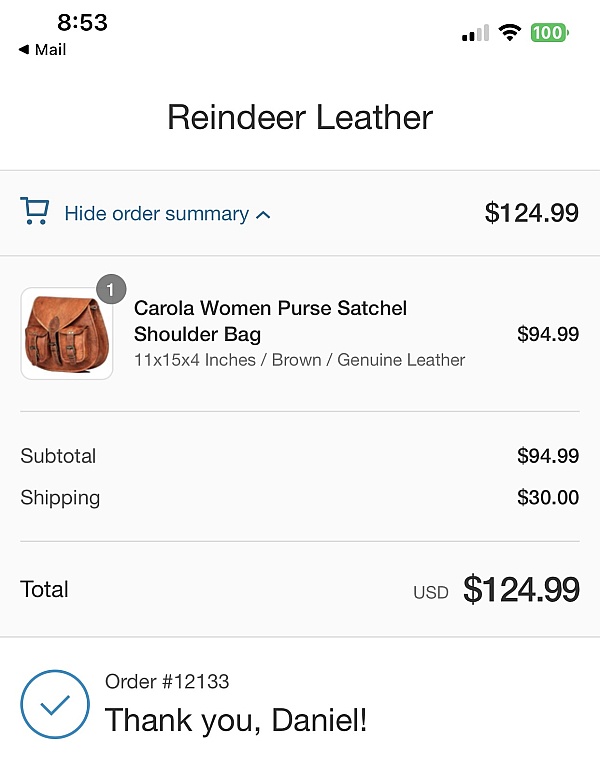Tap the 8:53 clock in status bar
The width and height of the screenshot is (600, 757).
[x=83, y=22]
